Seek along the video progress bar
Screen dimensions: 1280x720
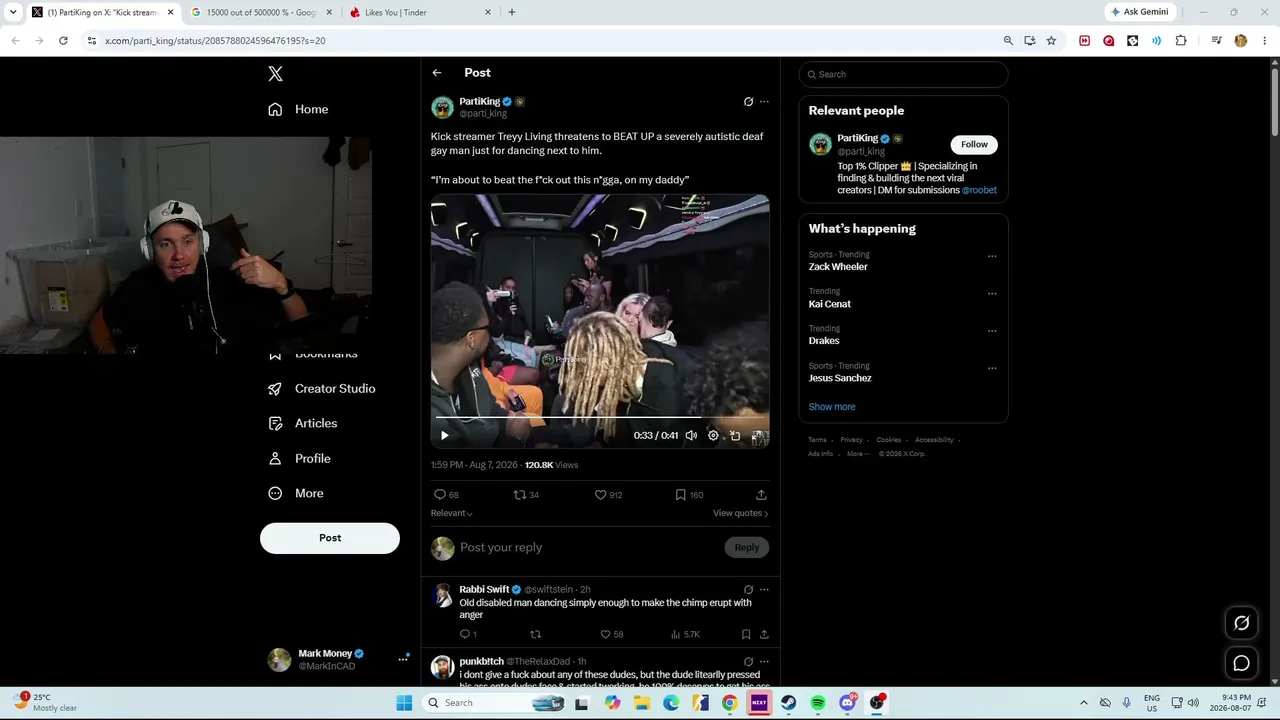pos(600,417)
